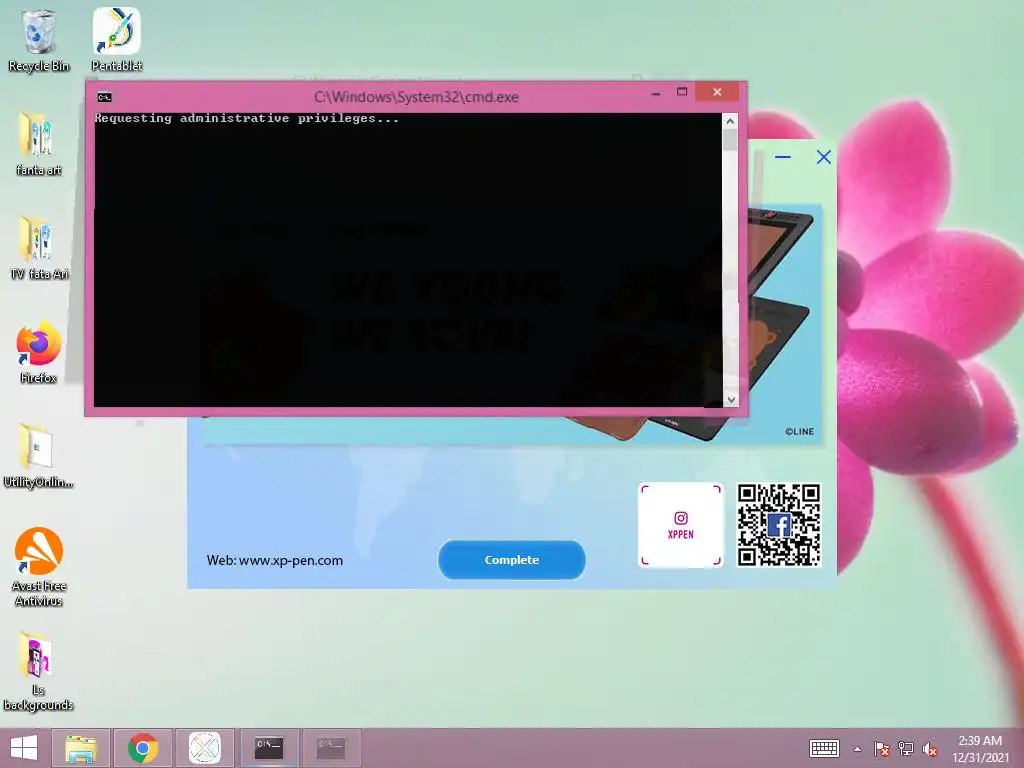1024x768 pixels.
Task: Click the cmd.exe title bar system icon
Action: click(104, 97)
